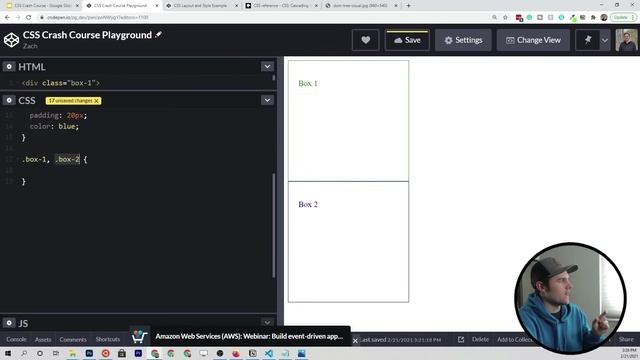Switch to the CSS reference Cascading tab
Viewport: 640px width, 360px height.
tap(280, 6)
